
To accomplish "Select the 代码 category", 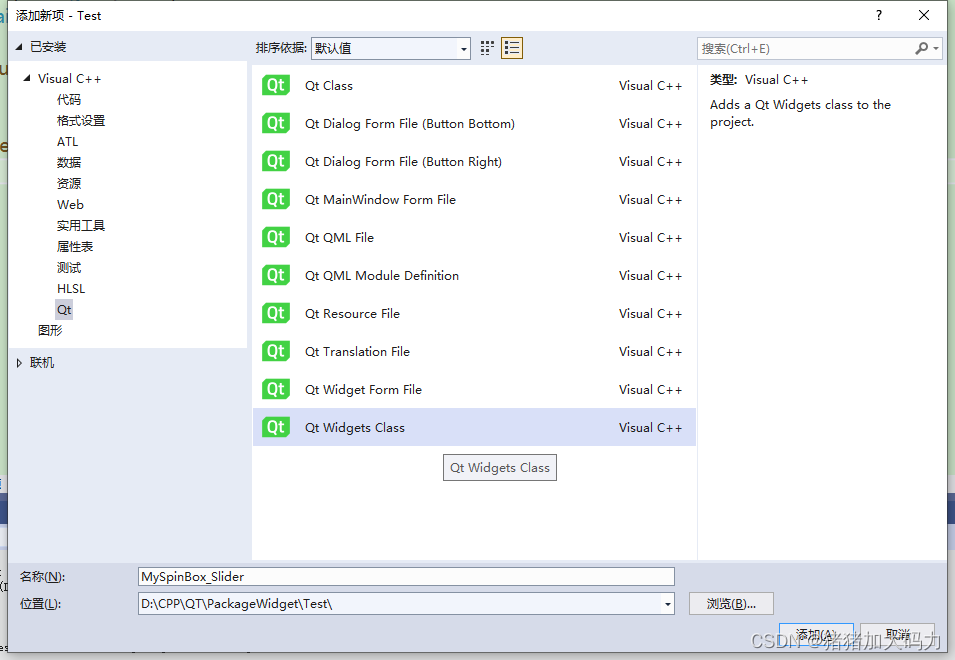I will tap(69, 99).
